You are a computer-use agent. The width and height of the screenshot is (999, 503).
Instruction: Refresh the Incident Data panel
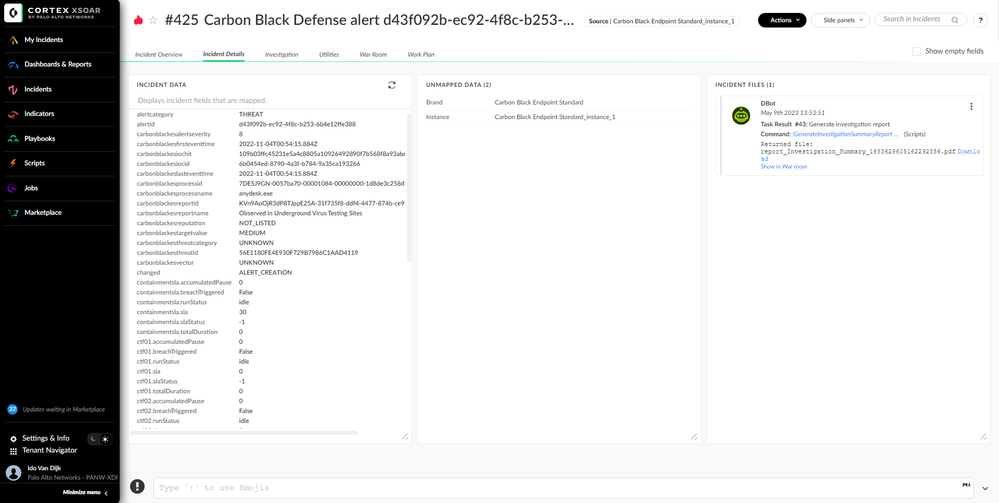coord(392,85)
